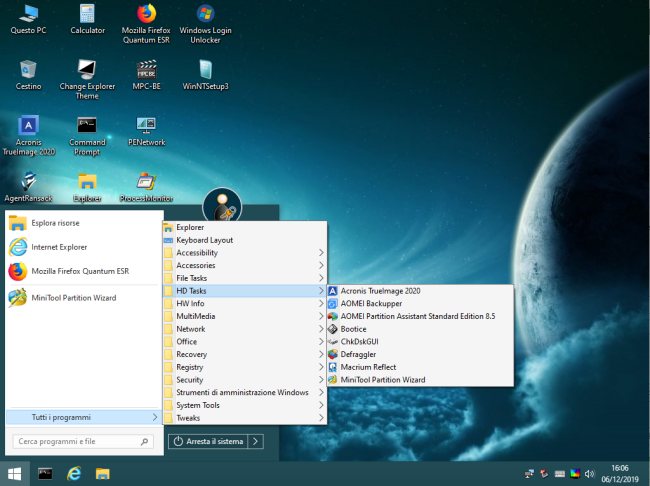
Task: Expand the HD Tasks folder
Action: (x=245, y=291)
